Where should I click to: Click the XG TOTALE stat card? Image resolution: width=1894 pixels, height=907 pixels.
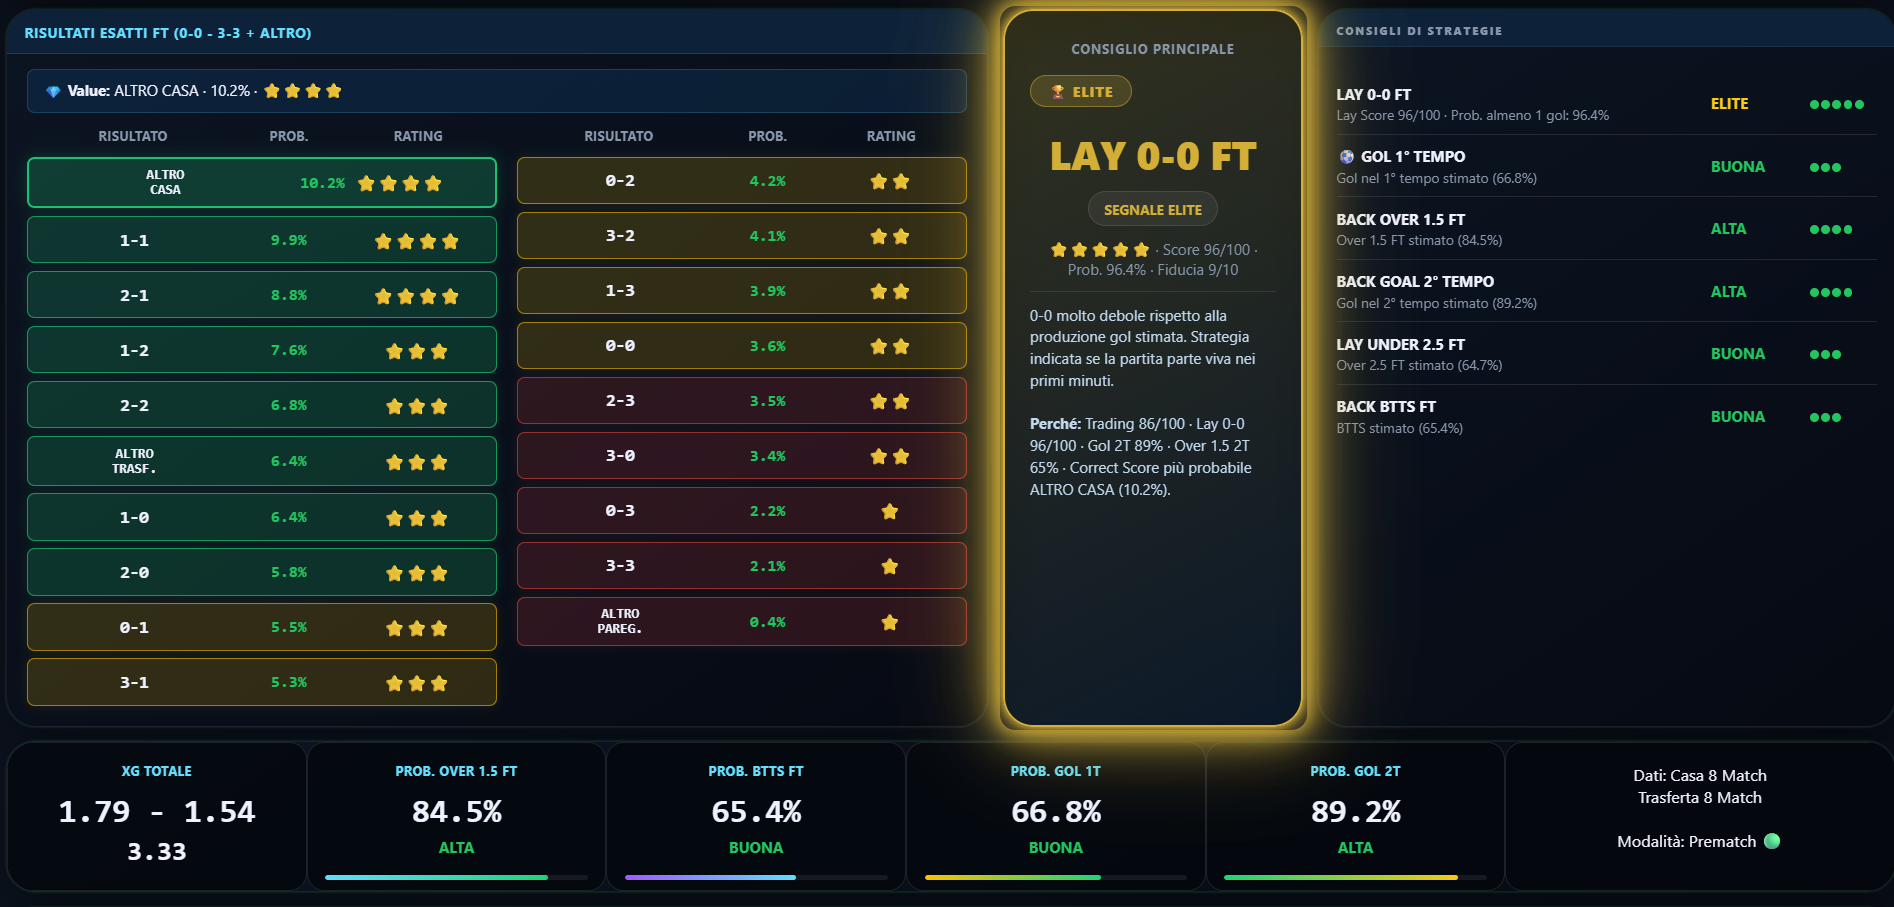pyautogui.click(x=156, y=816)
